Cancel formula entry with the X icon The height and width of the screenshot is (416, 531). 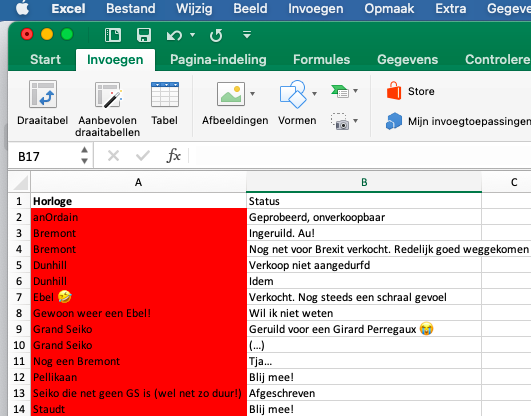click(113, 156)
